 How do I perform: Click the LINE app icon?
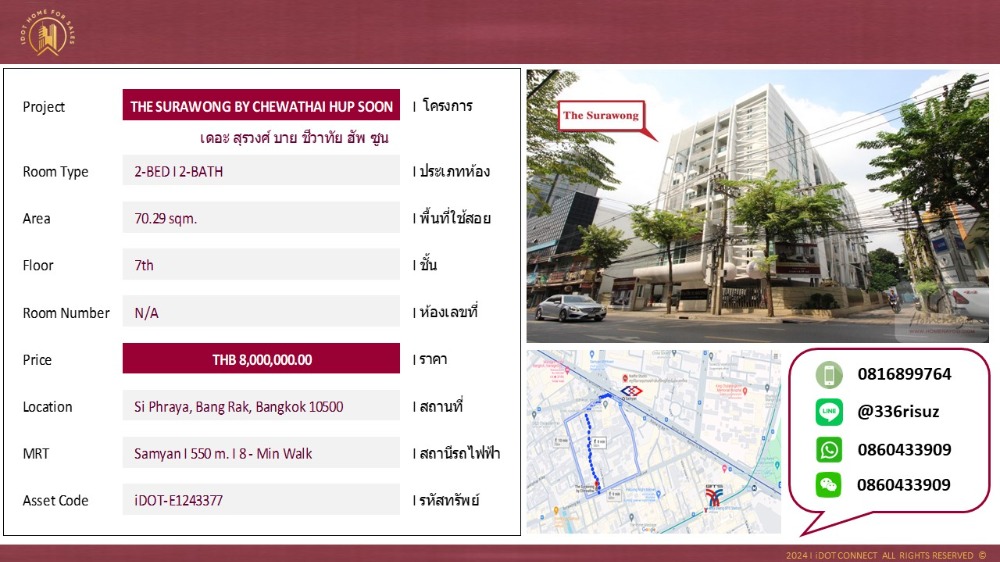[x=829, y=412]
